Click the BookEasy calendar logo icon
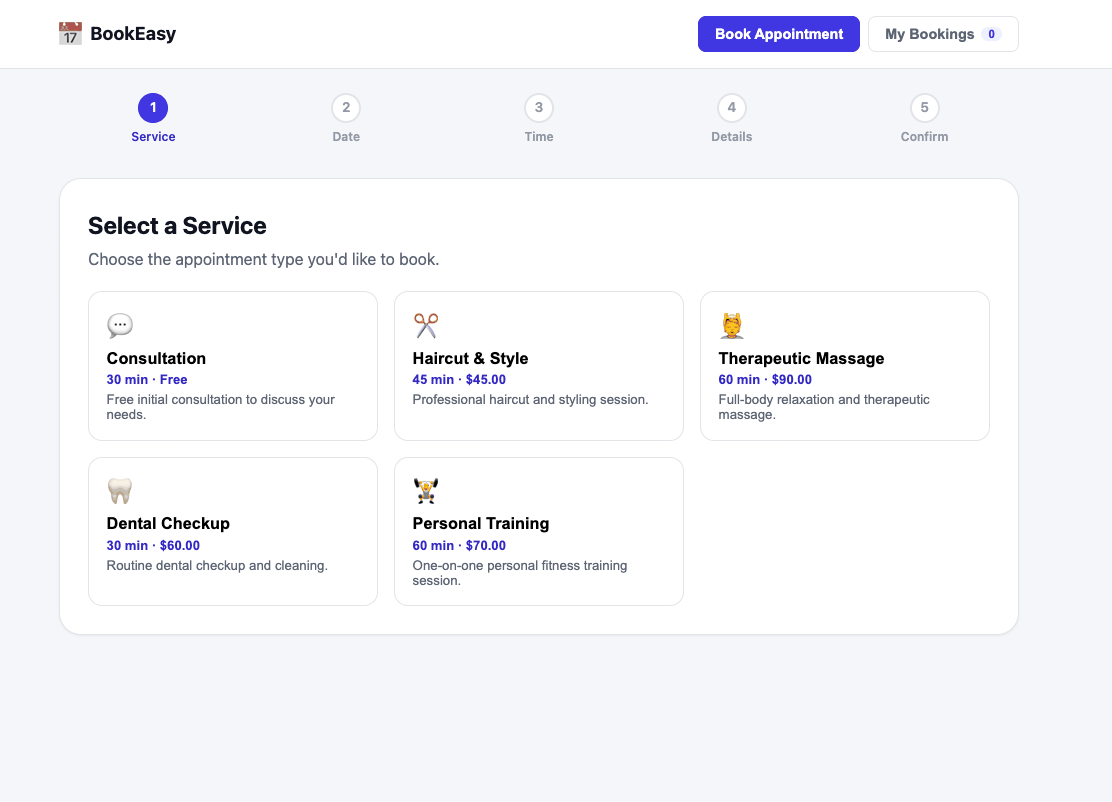 pos(70,33)
